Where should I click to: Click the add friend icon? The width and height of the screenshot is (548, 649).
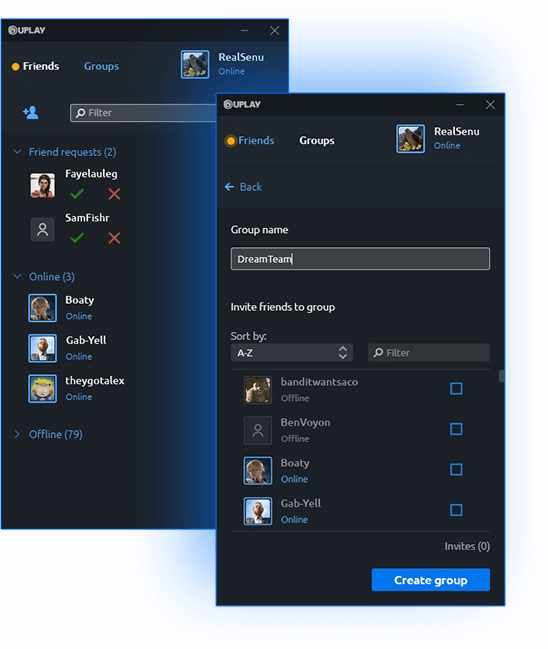tap(31, 112)
